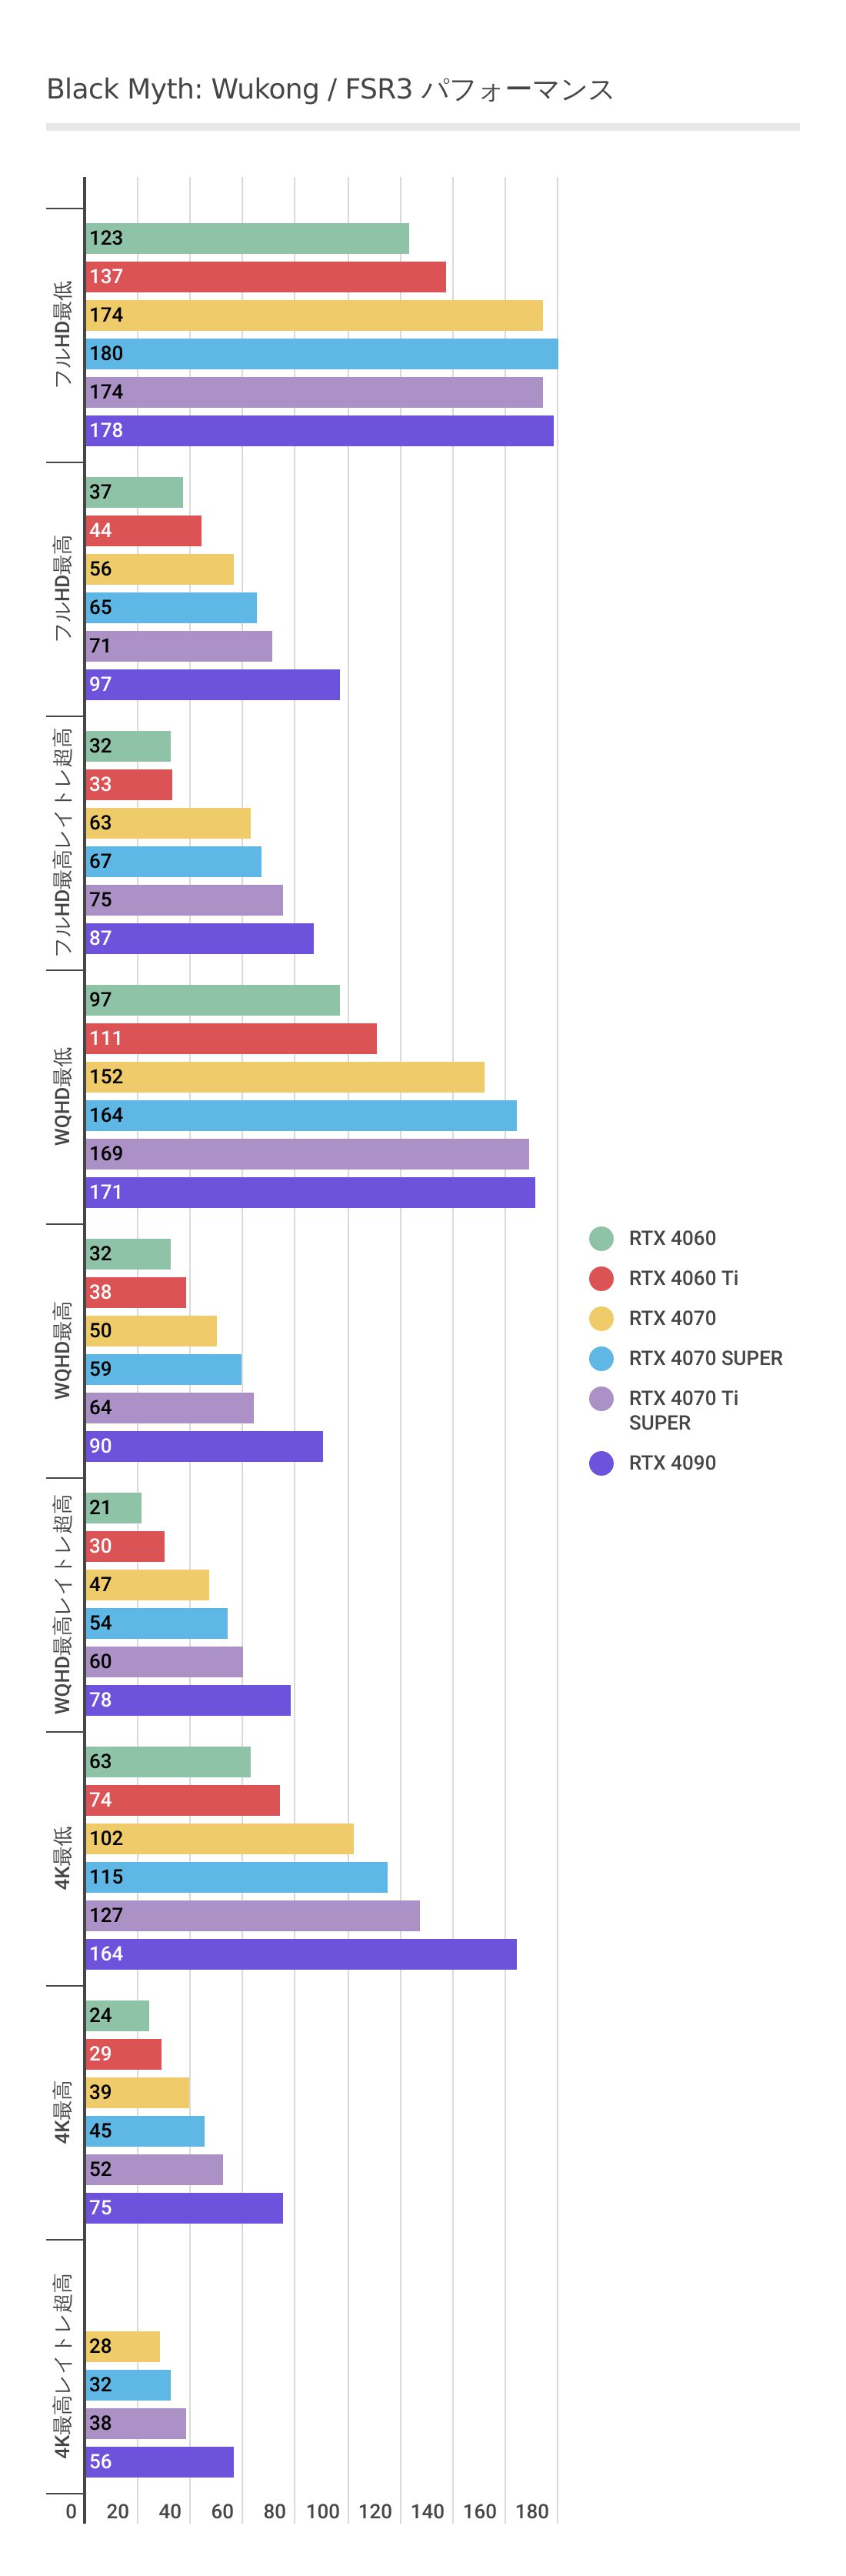Click the blue RTX 4070 SUPER legend dot
The height and width of the screenshot is (2576, 846).
[x=601, y=1358]
